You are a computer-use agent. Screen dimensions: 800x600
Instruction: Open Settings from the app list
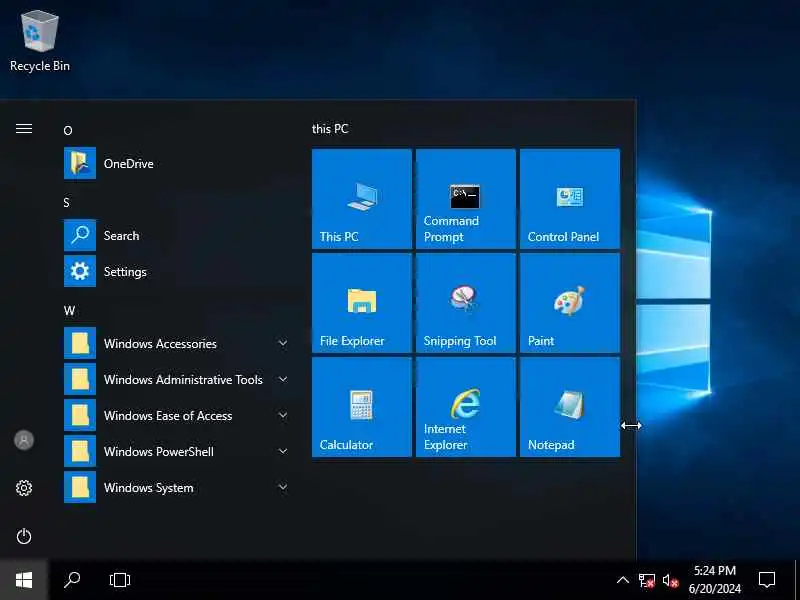pyautogui.click(x=176, y=271)
